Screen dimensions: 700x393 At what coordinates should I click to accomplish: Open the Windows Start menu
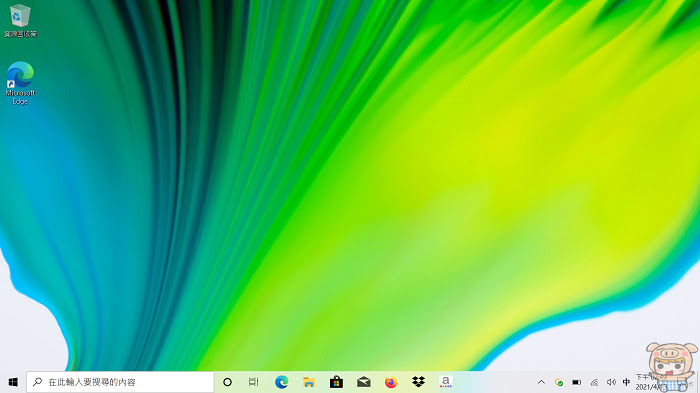coord(13,382)
